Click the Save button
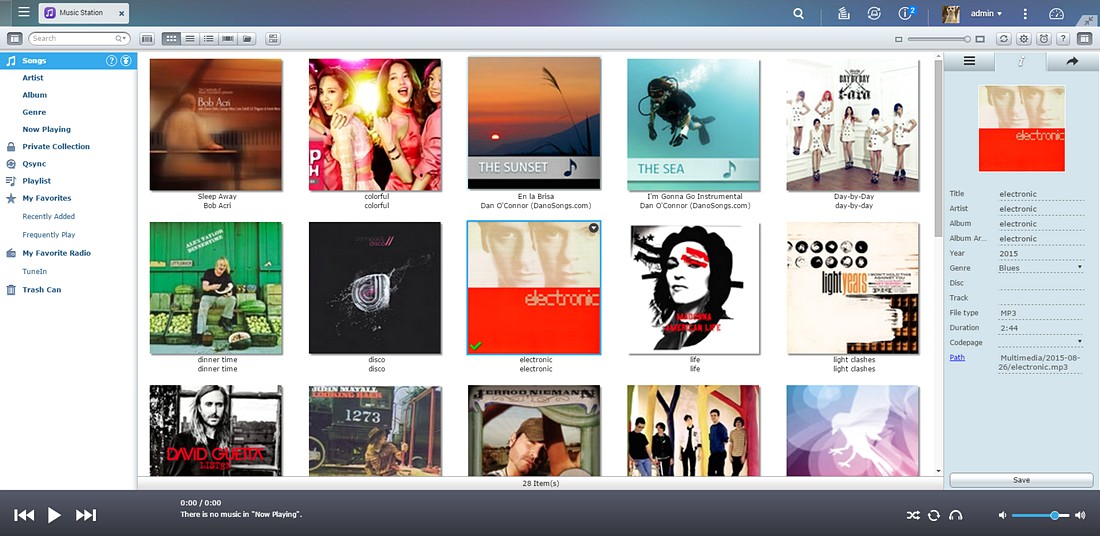Image resolution: width=1100 pixels, height=536 pixels. click(1021, 480)
